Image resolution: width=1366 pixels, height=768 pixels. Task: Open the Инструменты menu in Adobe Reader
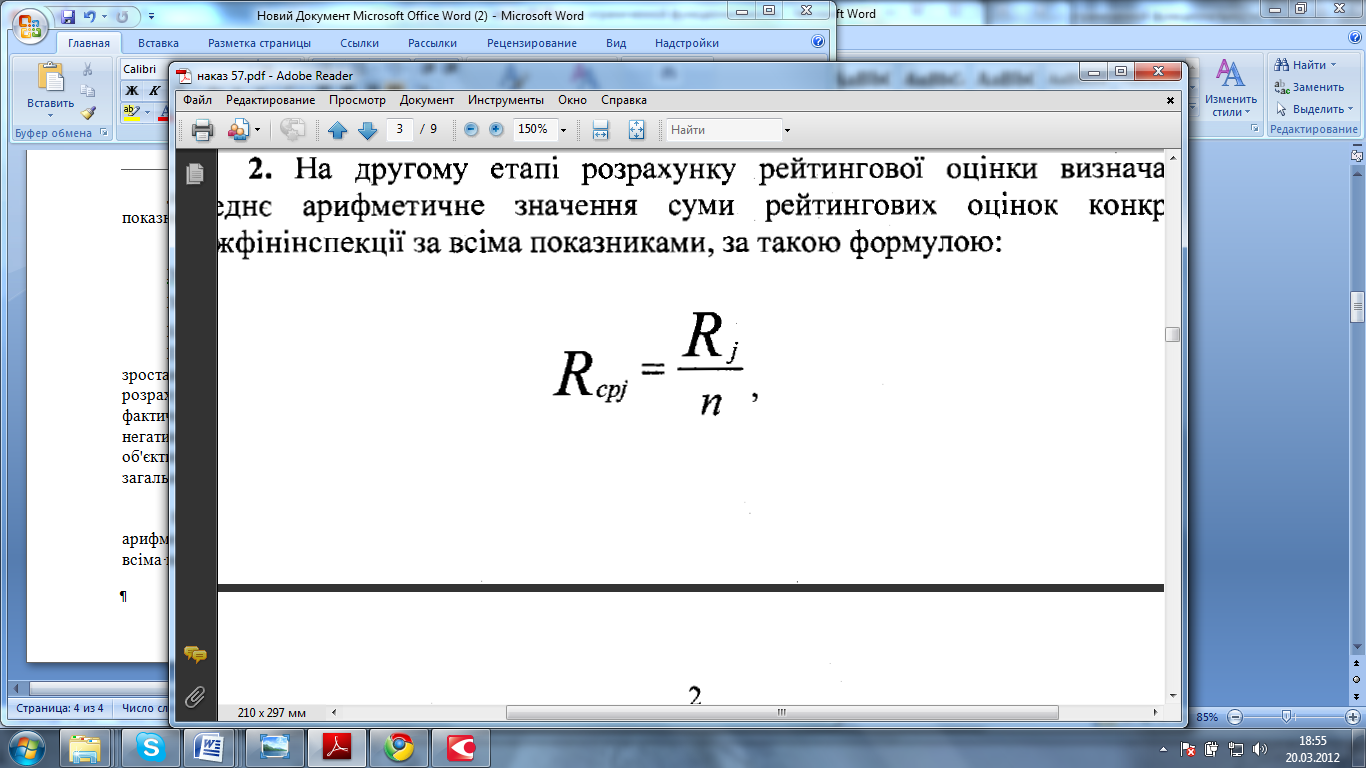(506, 100)
